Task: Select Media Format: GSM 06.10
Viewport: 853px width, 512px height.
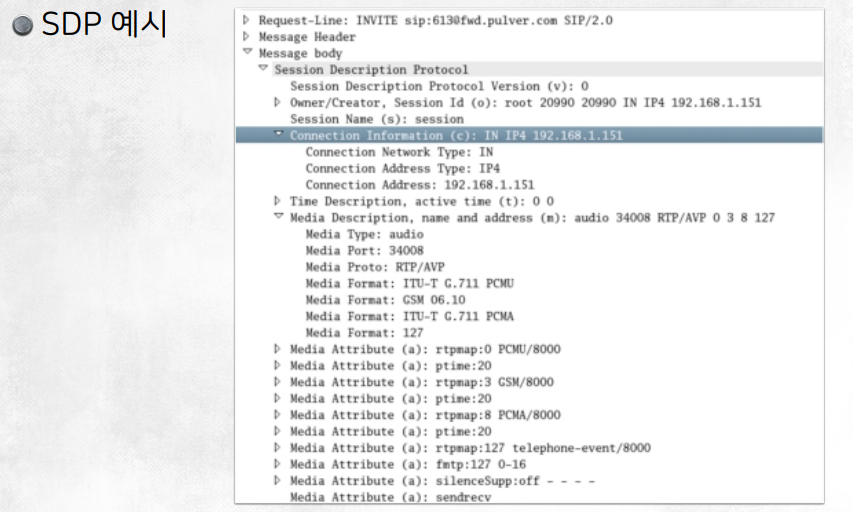Action: coord(385,300)
